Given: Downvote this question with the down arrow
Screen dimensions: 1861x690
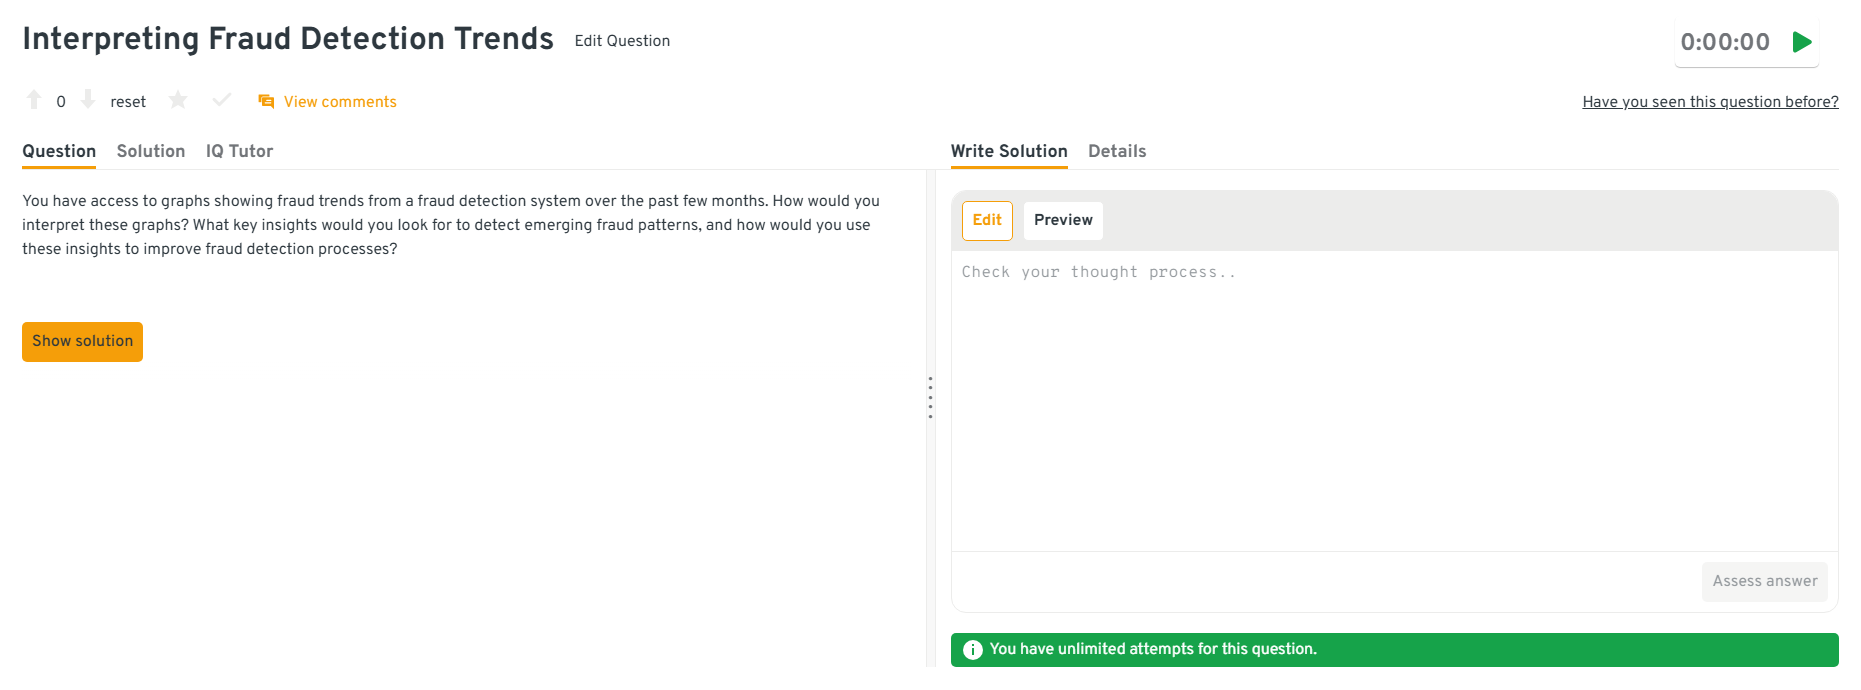Looking at the screenshot, I should [x=88, y=100].
